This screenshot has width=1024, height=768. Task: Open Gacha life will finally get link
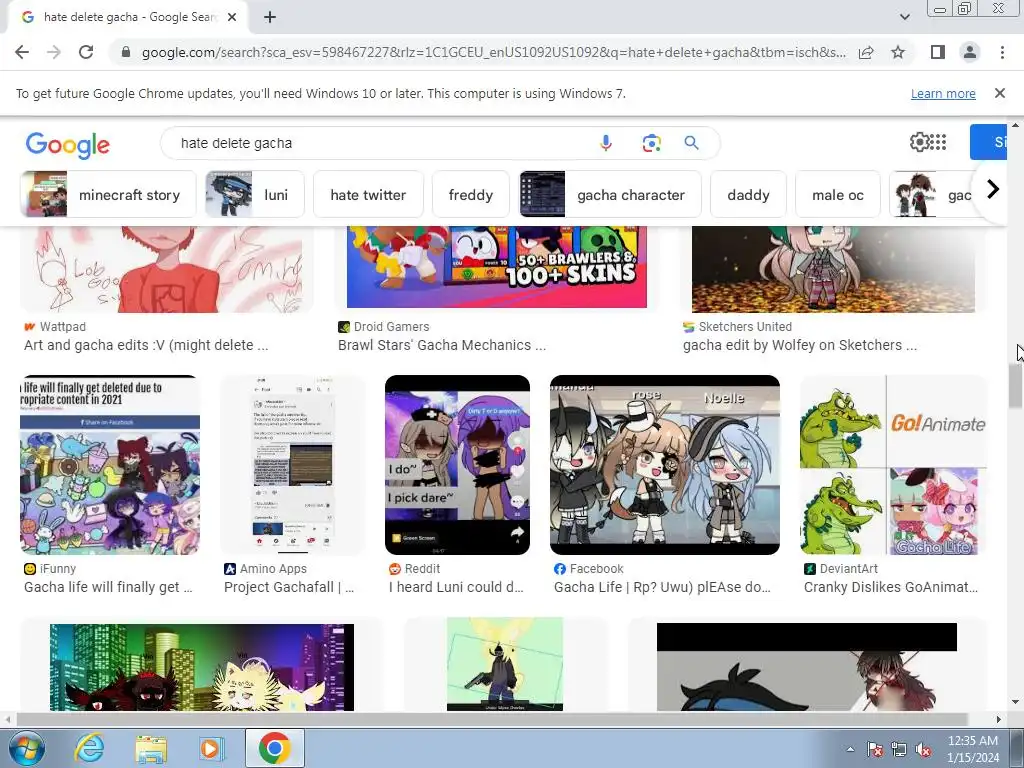click(108, 587)
